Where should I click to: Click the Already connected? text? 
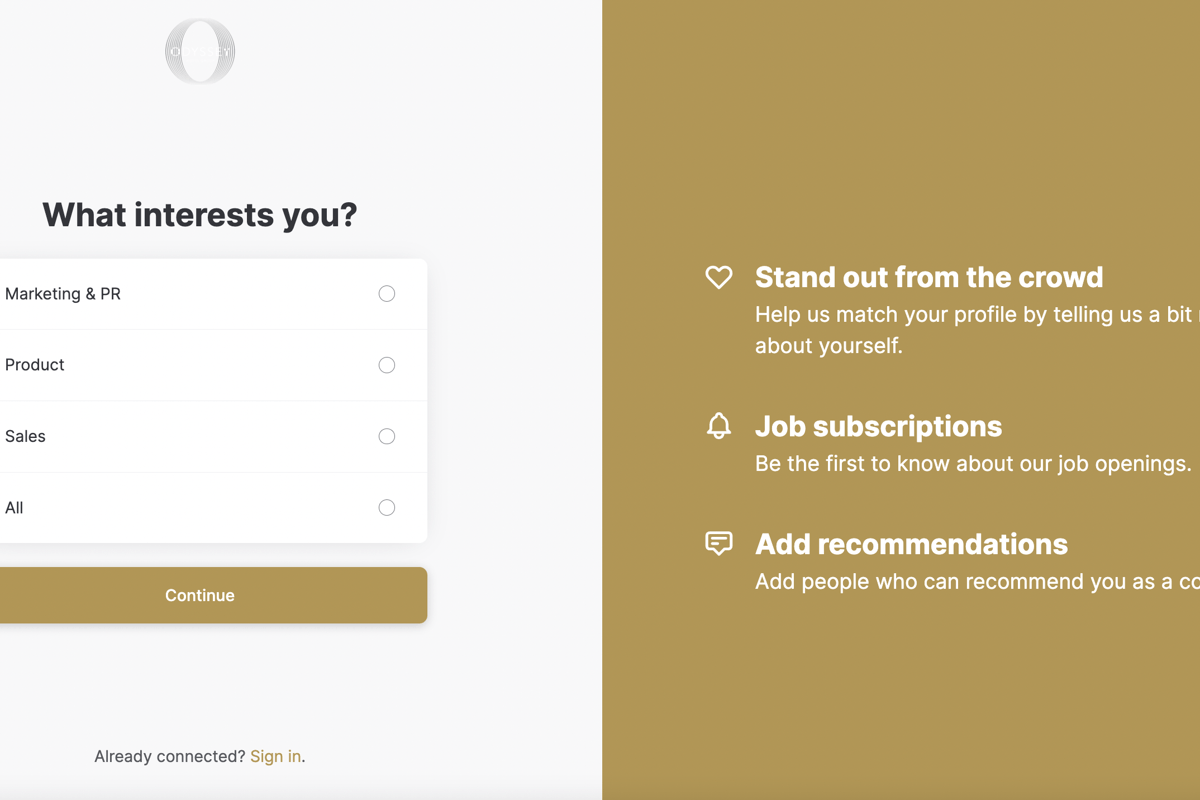[169, 756]
